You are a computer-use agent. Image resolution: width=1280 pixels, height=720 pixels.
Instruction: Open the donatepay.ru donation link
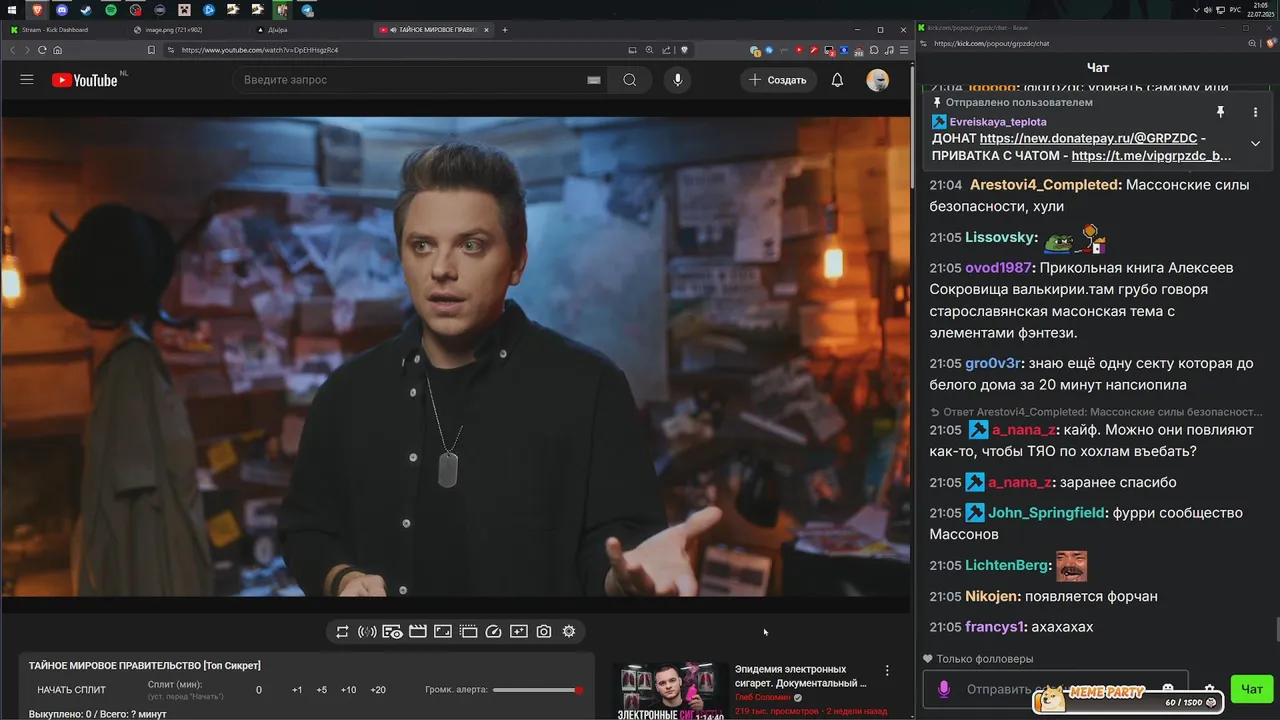click(x=1088, y=139)
